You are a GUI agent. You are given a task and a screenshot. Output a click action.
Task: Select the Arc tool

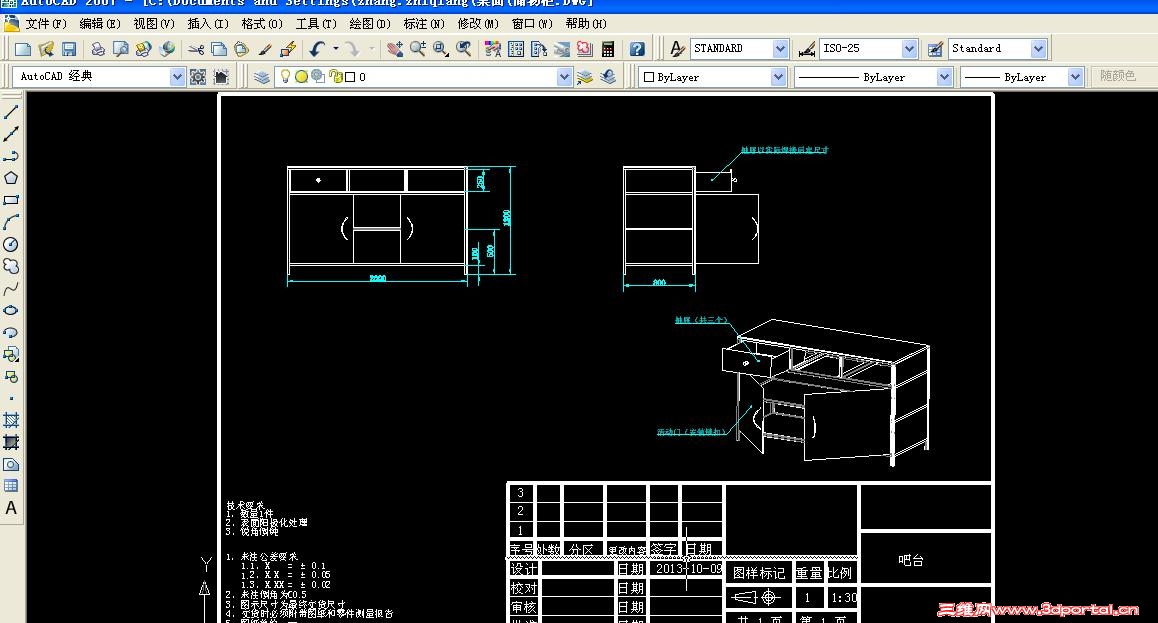(11, 222)
